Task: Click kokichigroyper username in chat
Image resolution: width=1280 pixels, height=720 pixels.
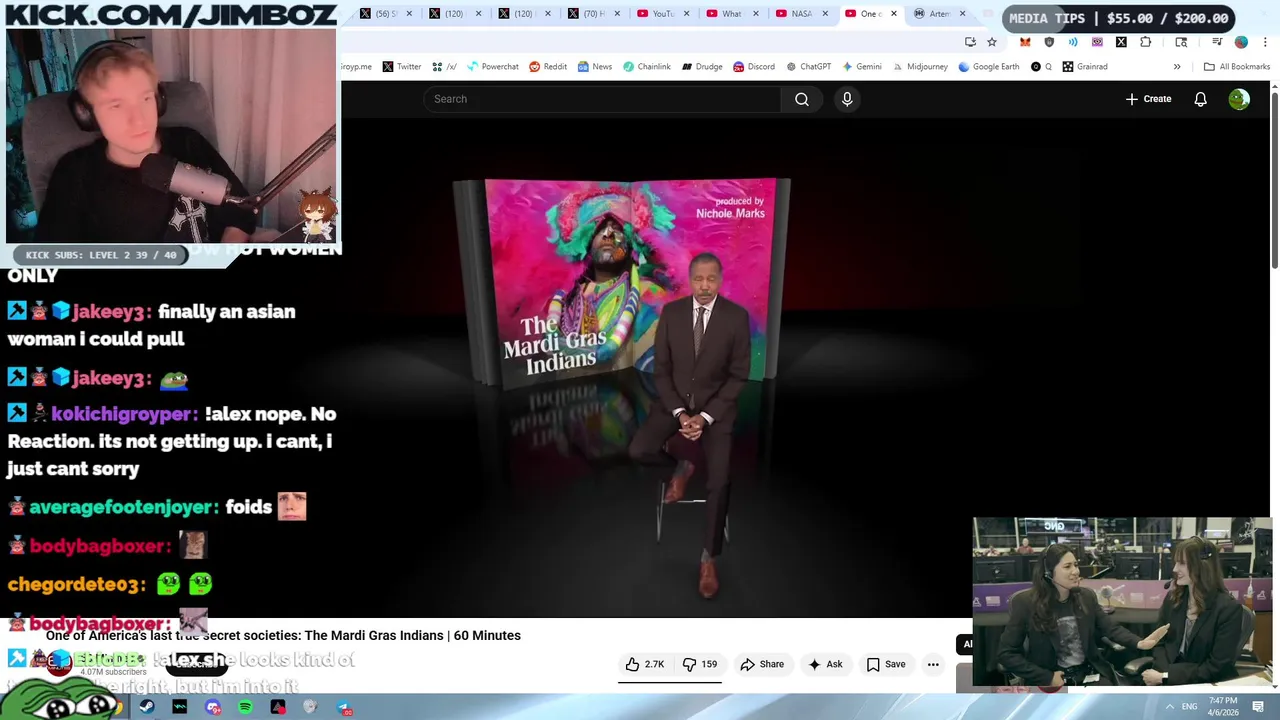Action: click(x=123, y=414)
